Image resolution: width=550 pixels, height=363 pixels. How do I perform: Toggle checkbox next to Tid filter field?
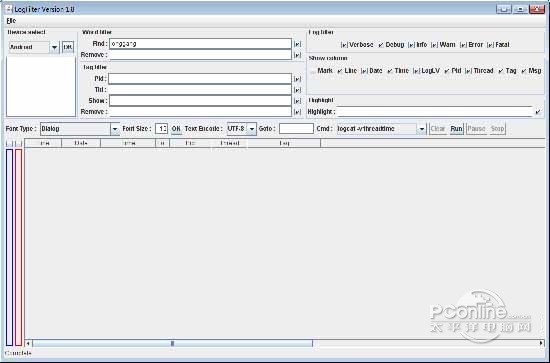(x=297, y=90)
